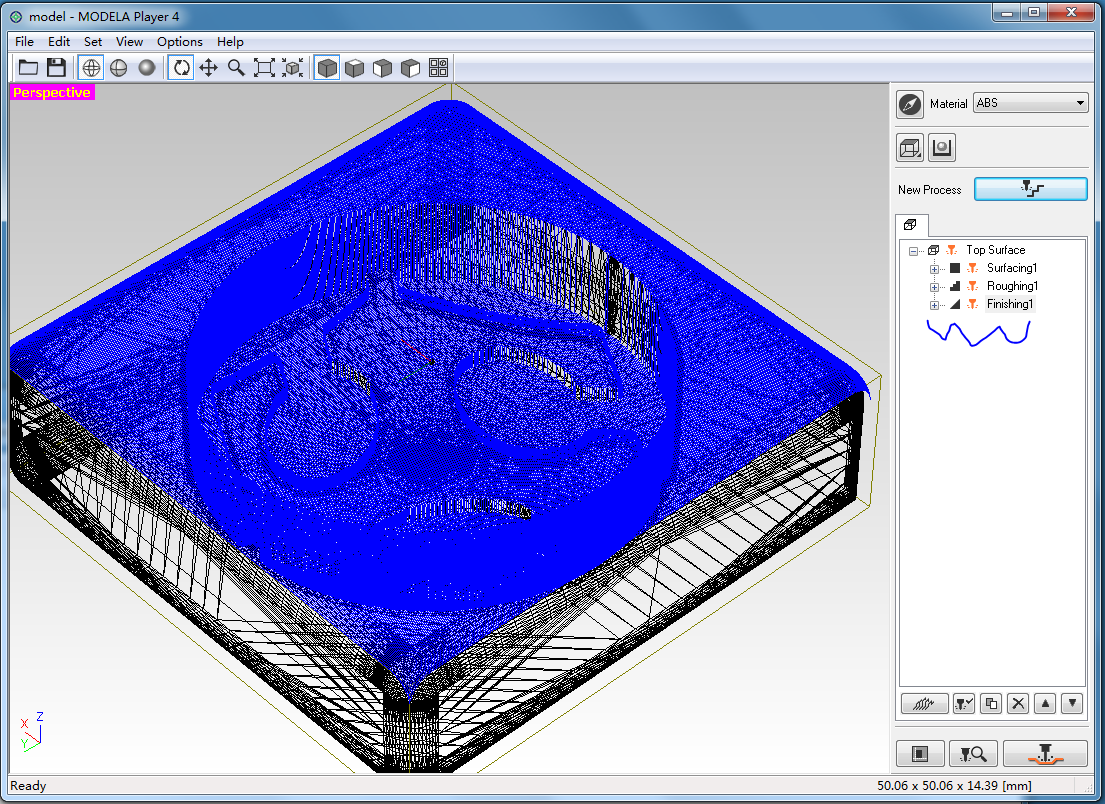Select the cutting surface tab above tree

[x=911, y=225]
